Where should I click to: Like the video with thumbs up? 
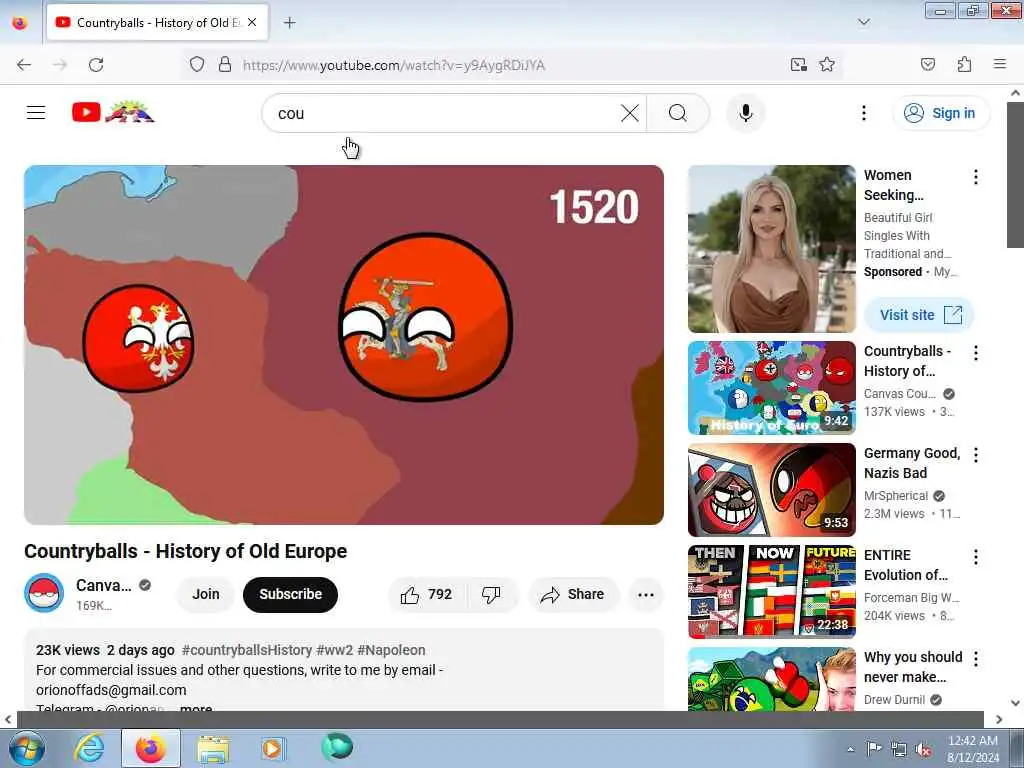[x=426, y=594]
